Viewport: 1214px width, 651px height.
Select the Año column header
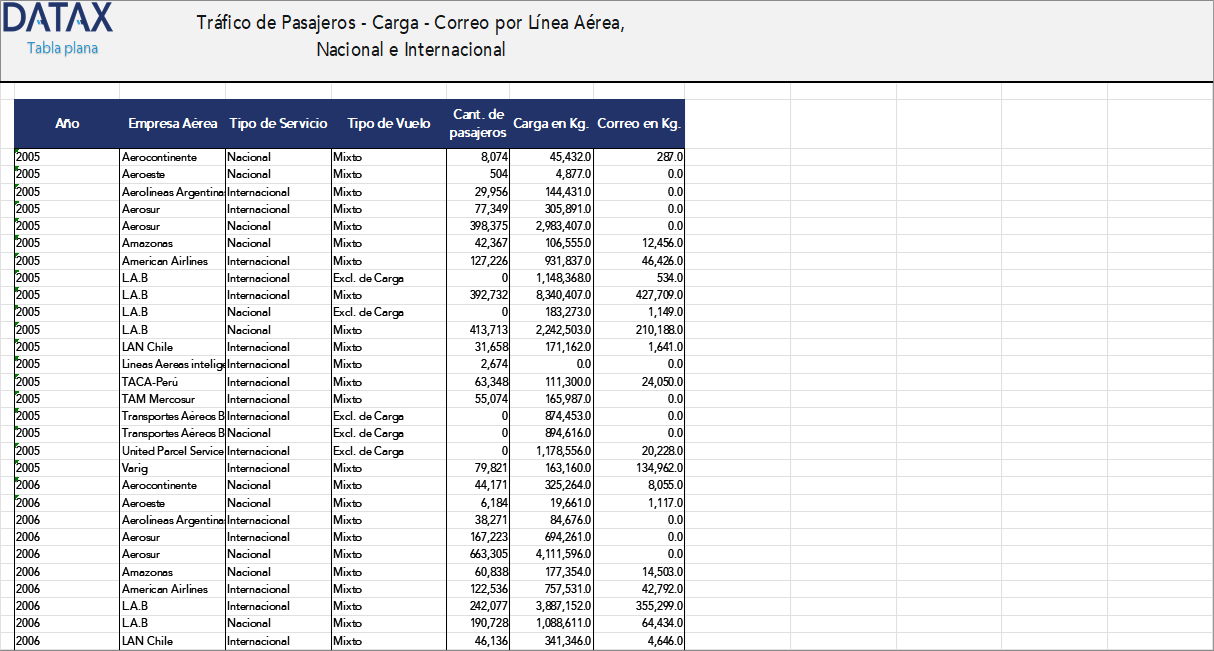(x=66, y=124)
